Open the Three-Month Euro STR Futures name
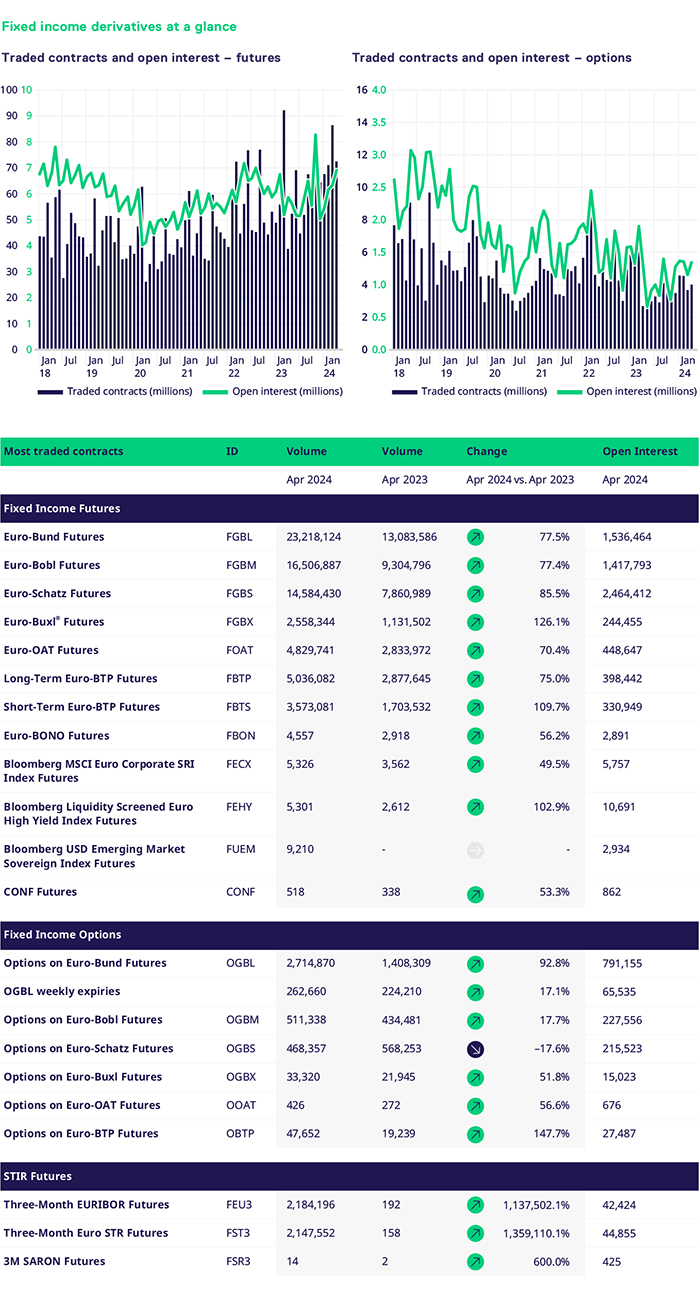 tap(86, 1233)
